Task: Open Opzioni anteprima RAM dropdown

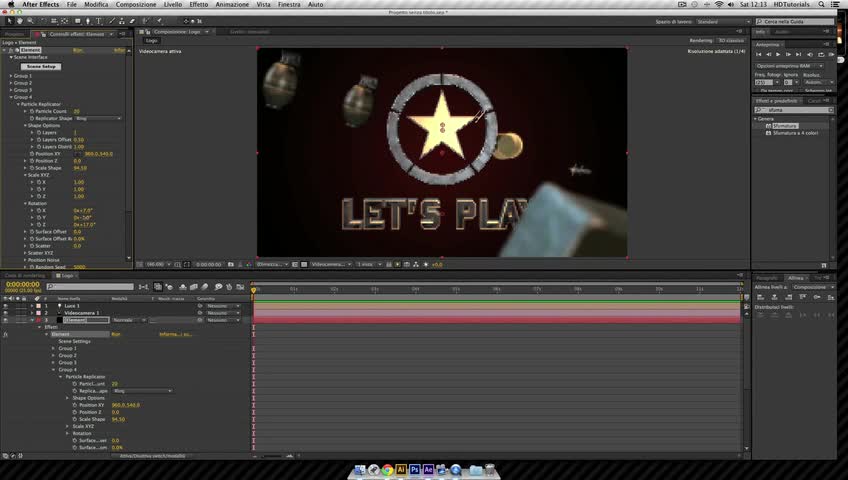Action: click(x=790, y=66)
